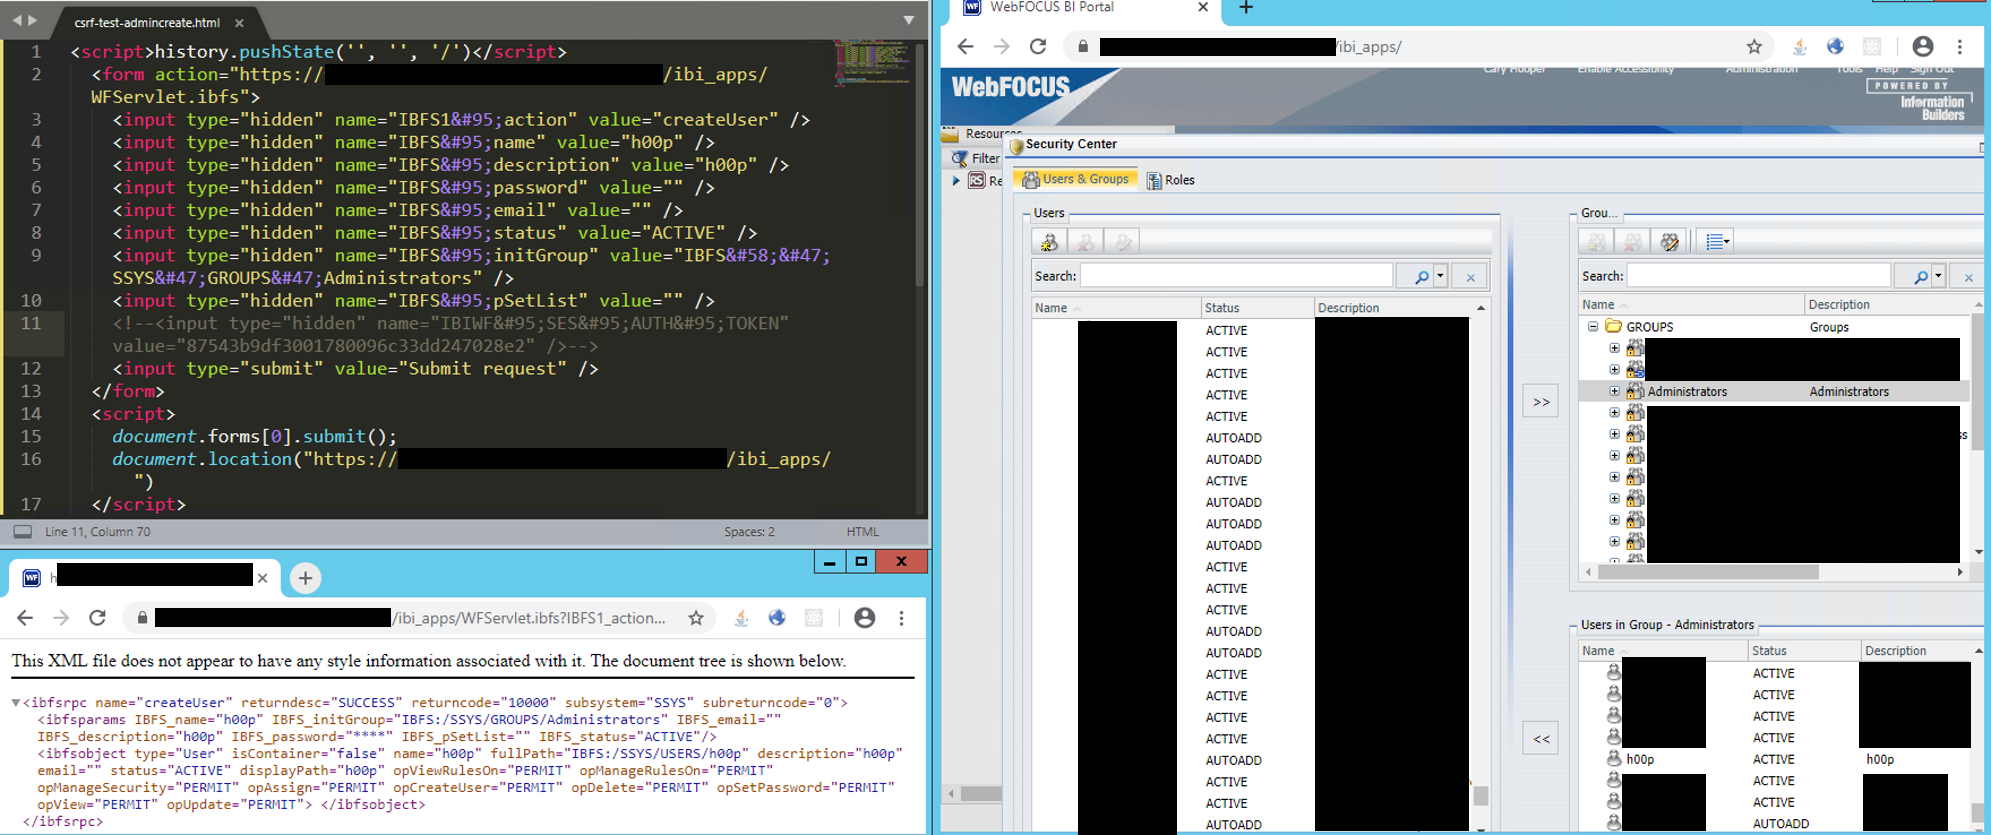This screenshot has height=835, width=1991.
Task: Select the Administrators row in the Groups tree
Action: click(x=1773, y=391)
